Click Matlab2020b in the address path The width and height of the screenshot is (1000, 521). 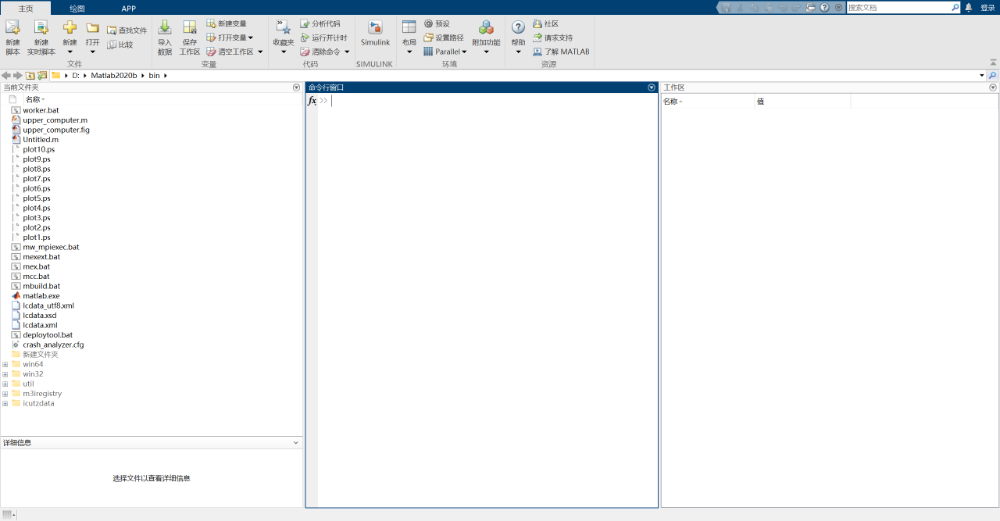(114, 75)
